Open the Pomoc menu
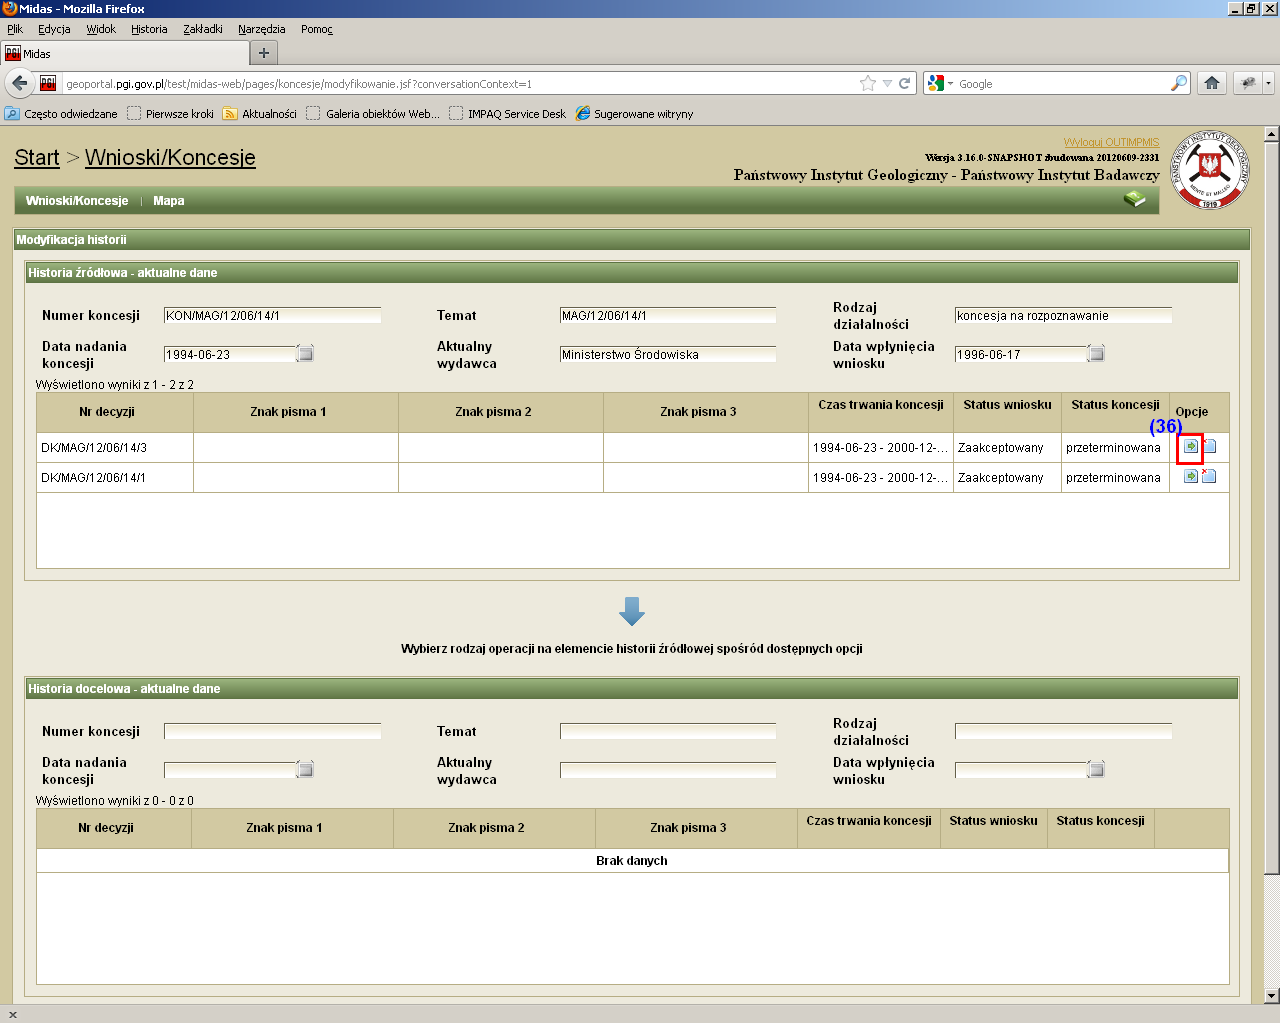The height and width of the screenshot is (1024, 1280). pos(317,29)
